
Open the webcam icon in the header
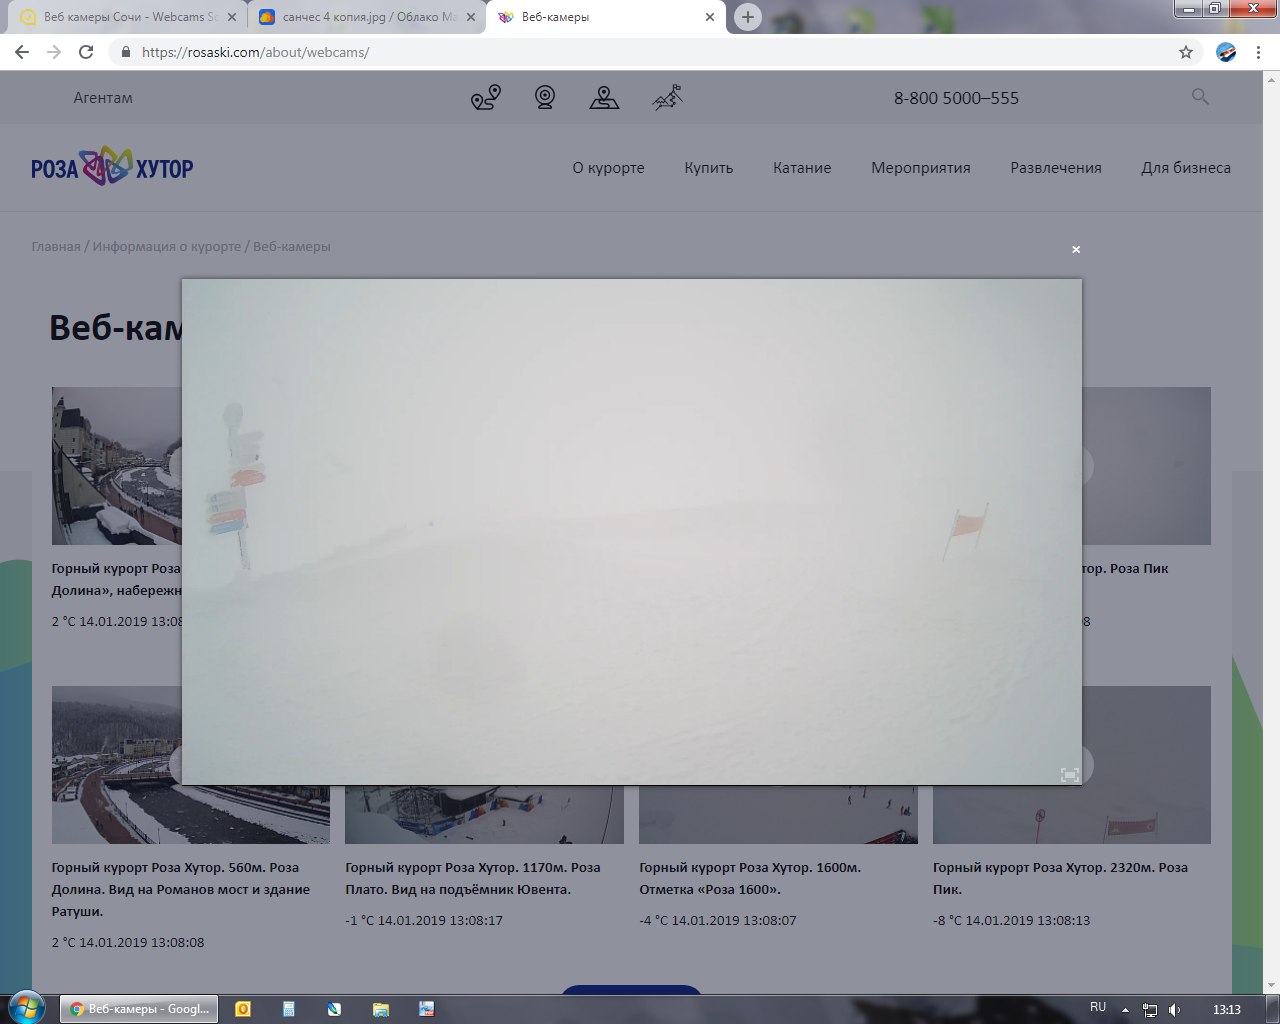545,97
